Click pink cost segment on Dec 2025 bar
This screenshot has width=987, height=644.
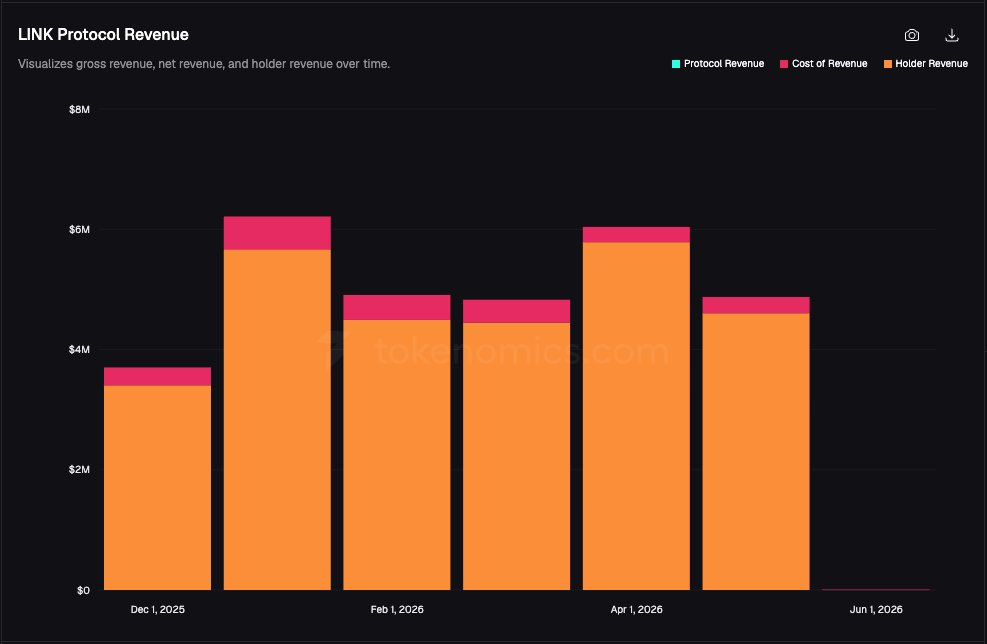(157, 376)
